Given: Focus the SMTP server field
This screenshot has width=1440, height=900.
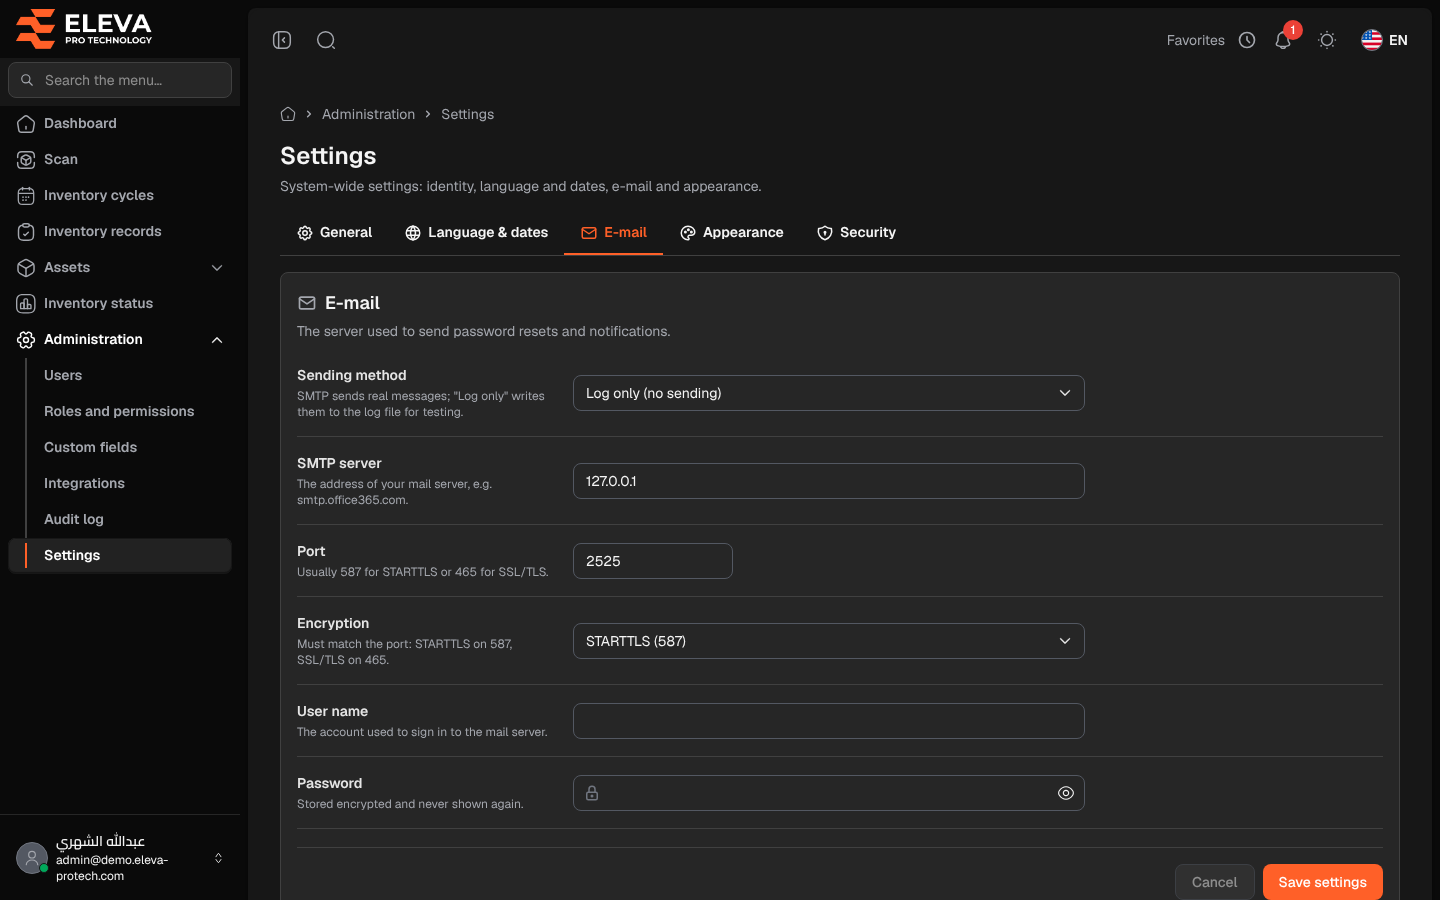Looking at the screenshot, I should tap(828, 481).
